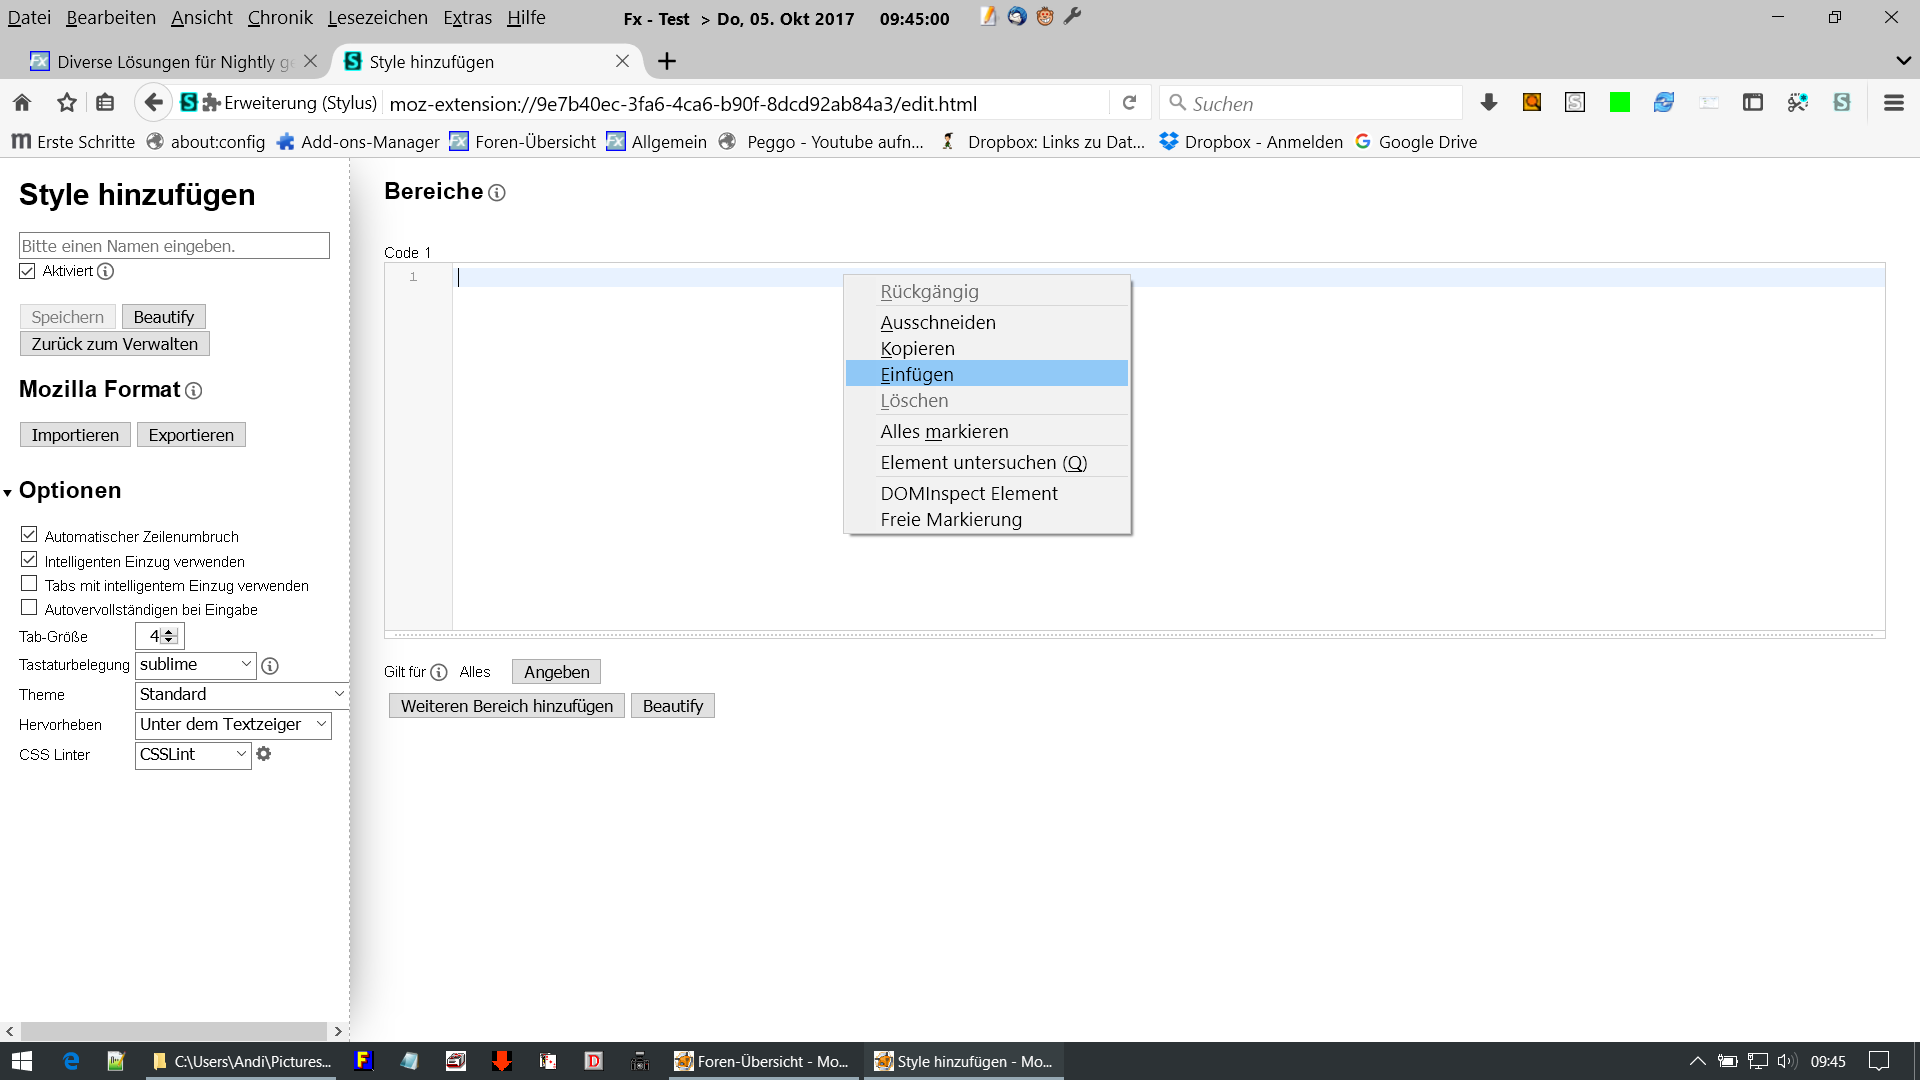This screenshot has height=1080, width=1920.
Task: Click the home icon in toolbar
Action: (22, 103)
